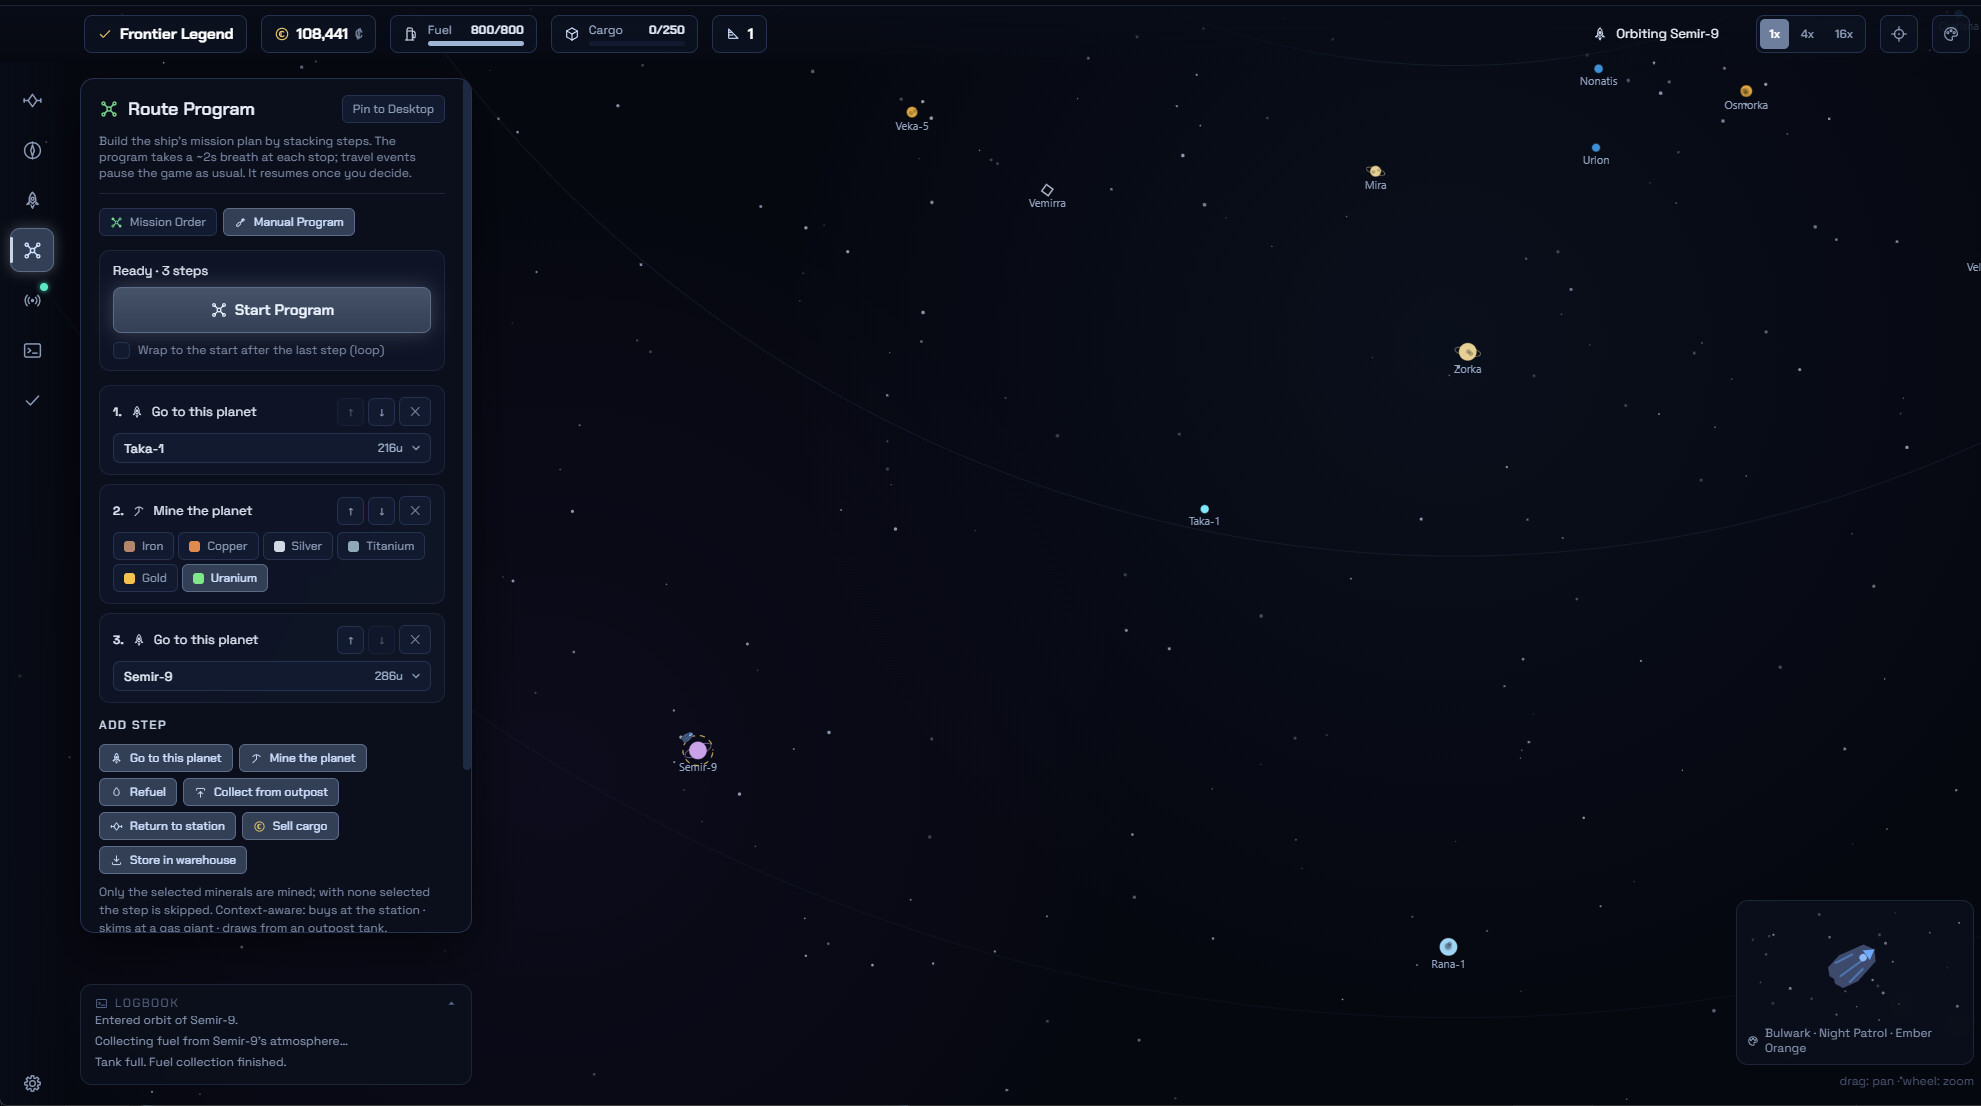Open Taka-1 destination dropdown
Viewport: 1981px width, 1106px height.
[272, 448]
